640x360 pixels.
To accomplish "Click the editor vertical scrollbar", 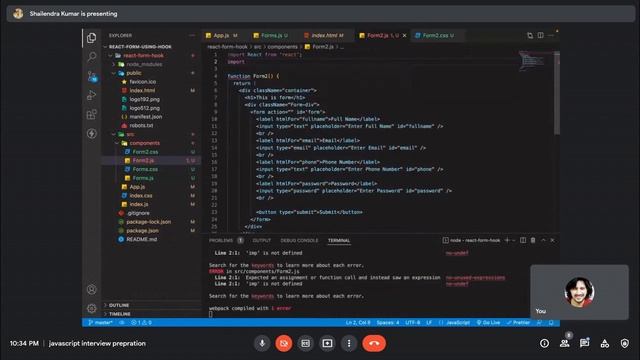I will pos(557,94).
